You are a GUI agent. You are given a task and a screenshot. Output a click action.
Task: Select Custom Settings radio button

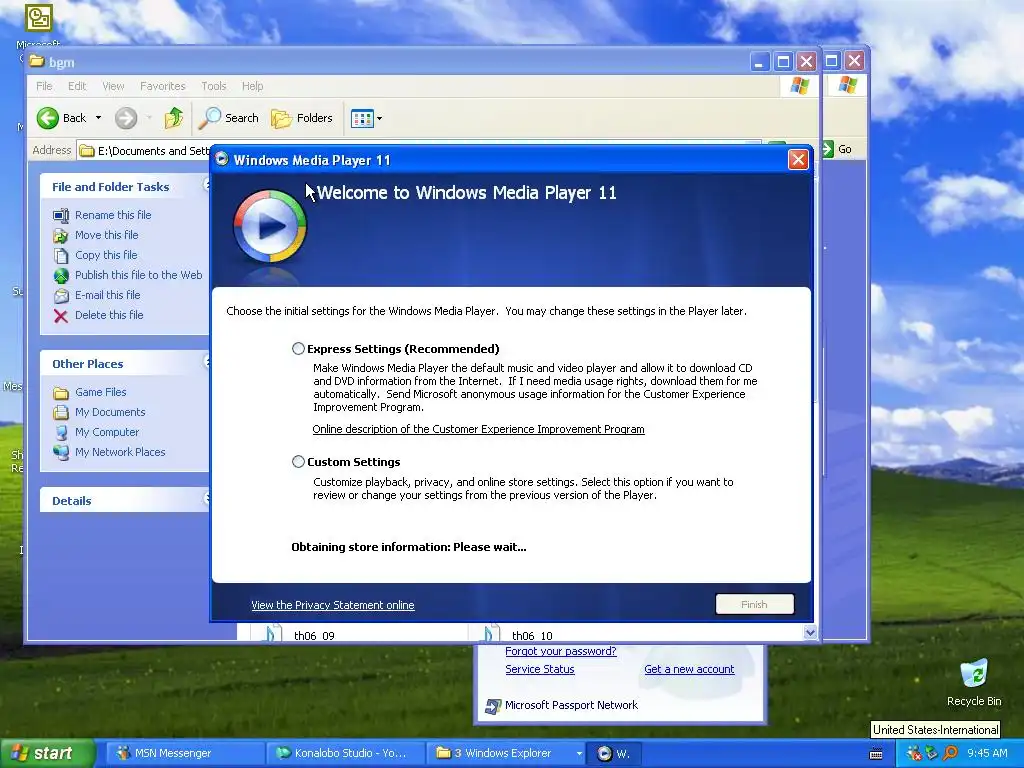click(x=298, y=462)
